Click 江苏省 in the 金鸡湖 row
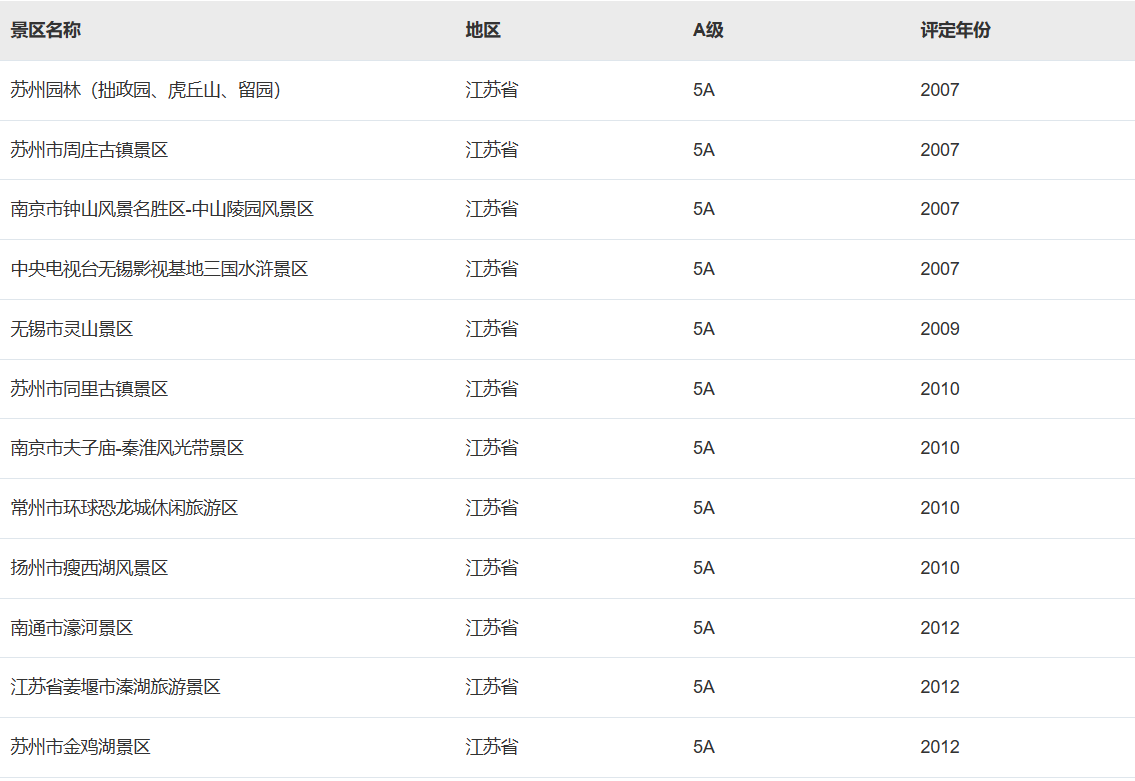Screen dimensions: 1135x781 click(x=492, y=747)
